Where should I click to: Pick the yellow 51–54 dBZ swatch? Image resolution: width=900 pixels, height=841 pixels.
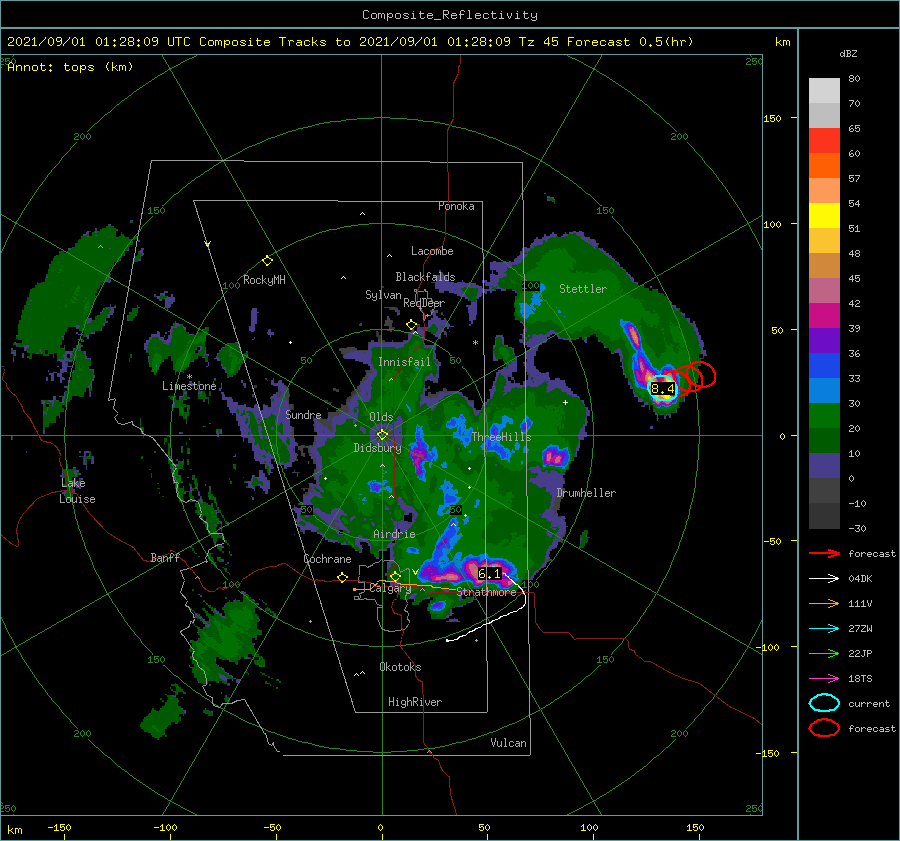[x=824, y=215]
